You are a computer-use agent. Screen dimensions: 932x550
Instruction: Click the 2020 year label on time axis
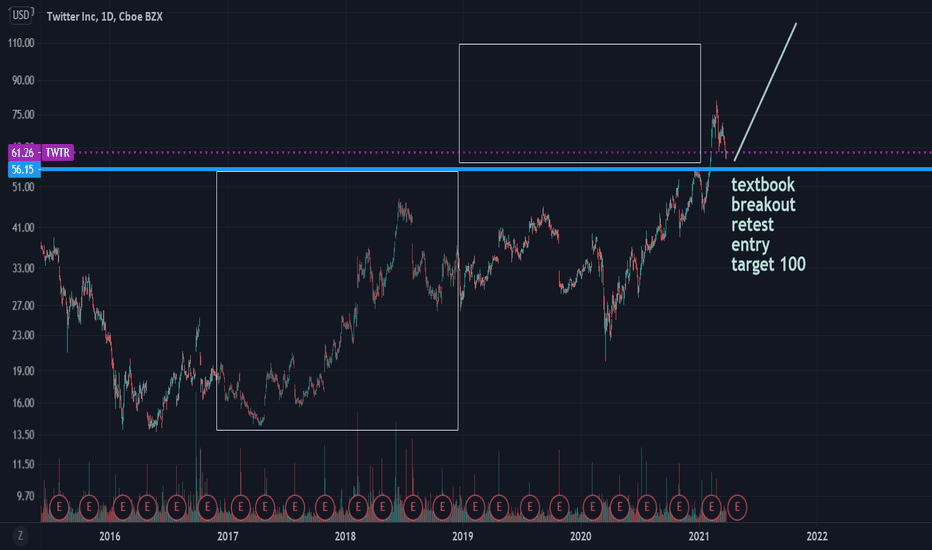pos(581,536)
